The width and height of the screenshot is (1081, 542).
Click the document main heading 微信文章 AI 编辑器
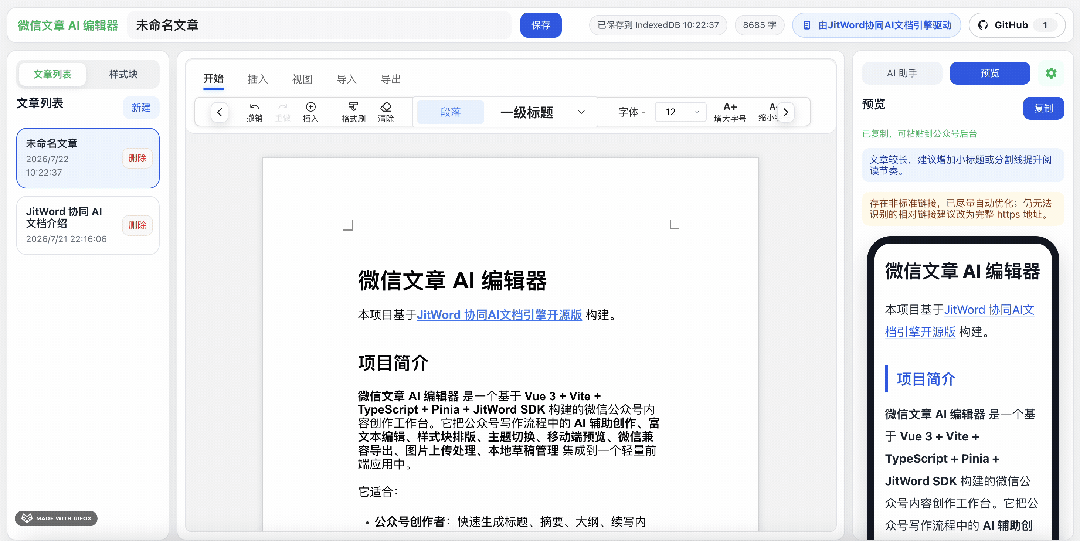pyautogui.click(x=452, y=281)
